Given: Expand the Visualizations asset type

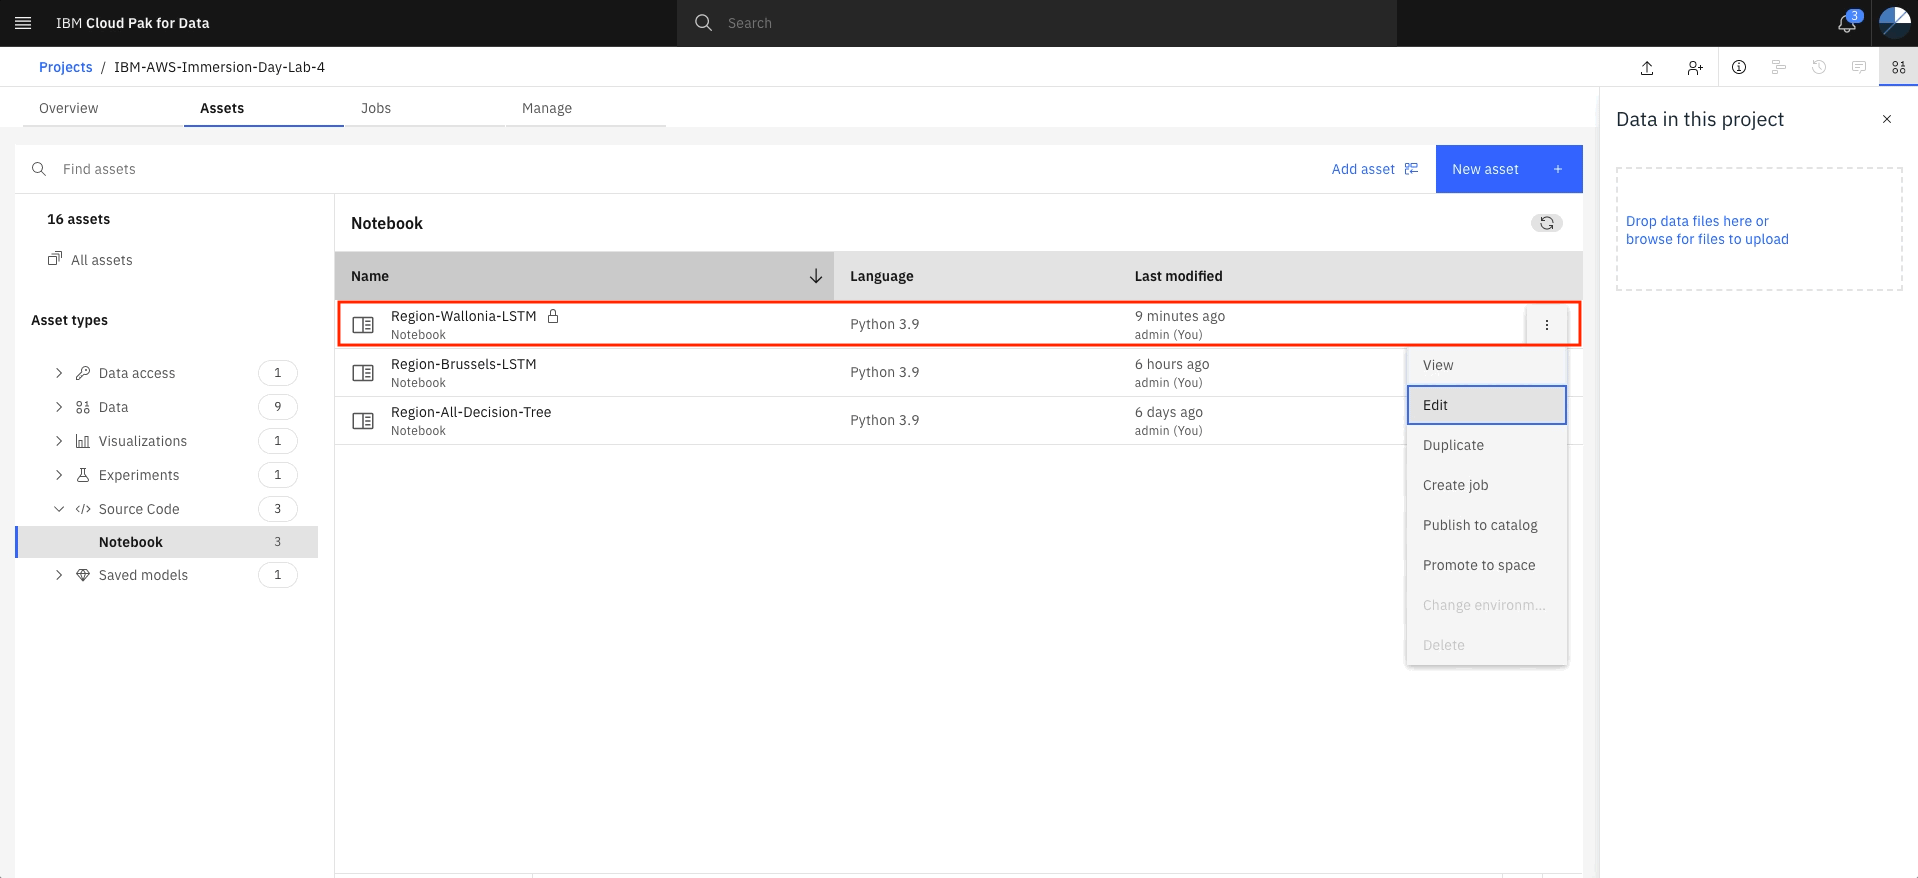Looking at the screenshot, I should 59,441.
